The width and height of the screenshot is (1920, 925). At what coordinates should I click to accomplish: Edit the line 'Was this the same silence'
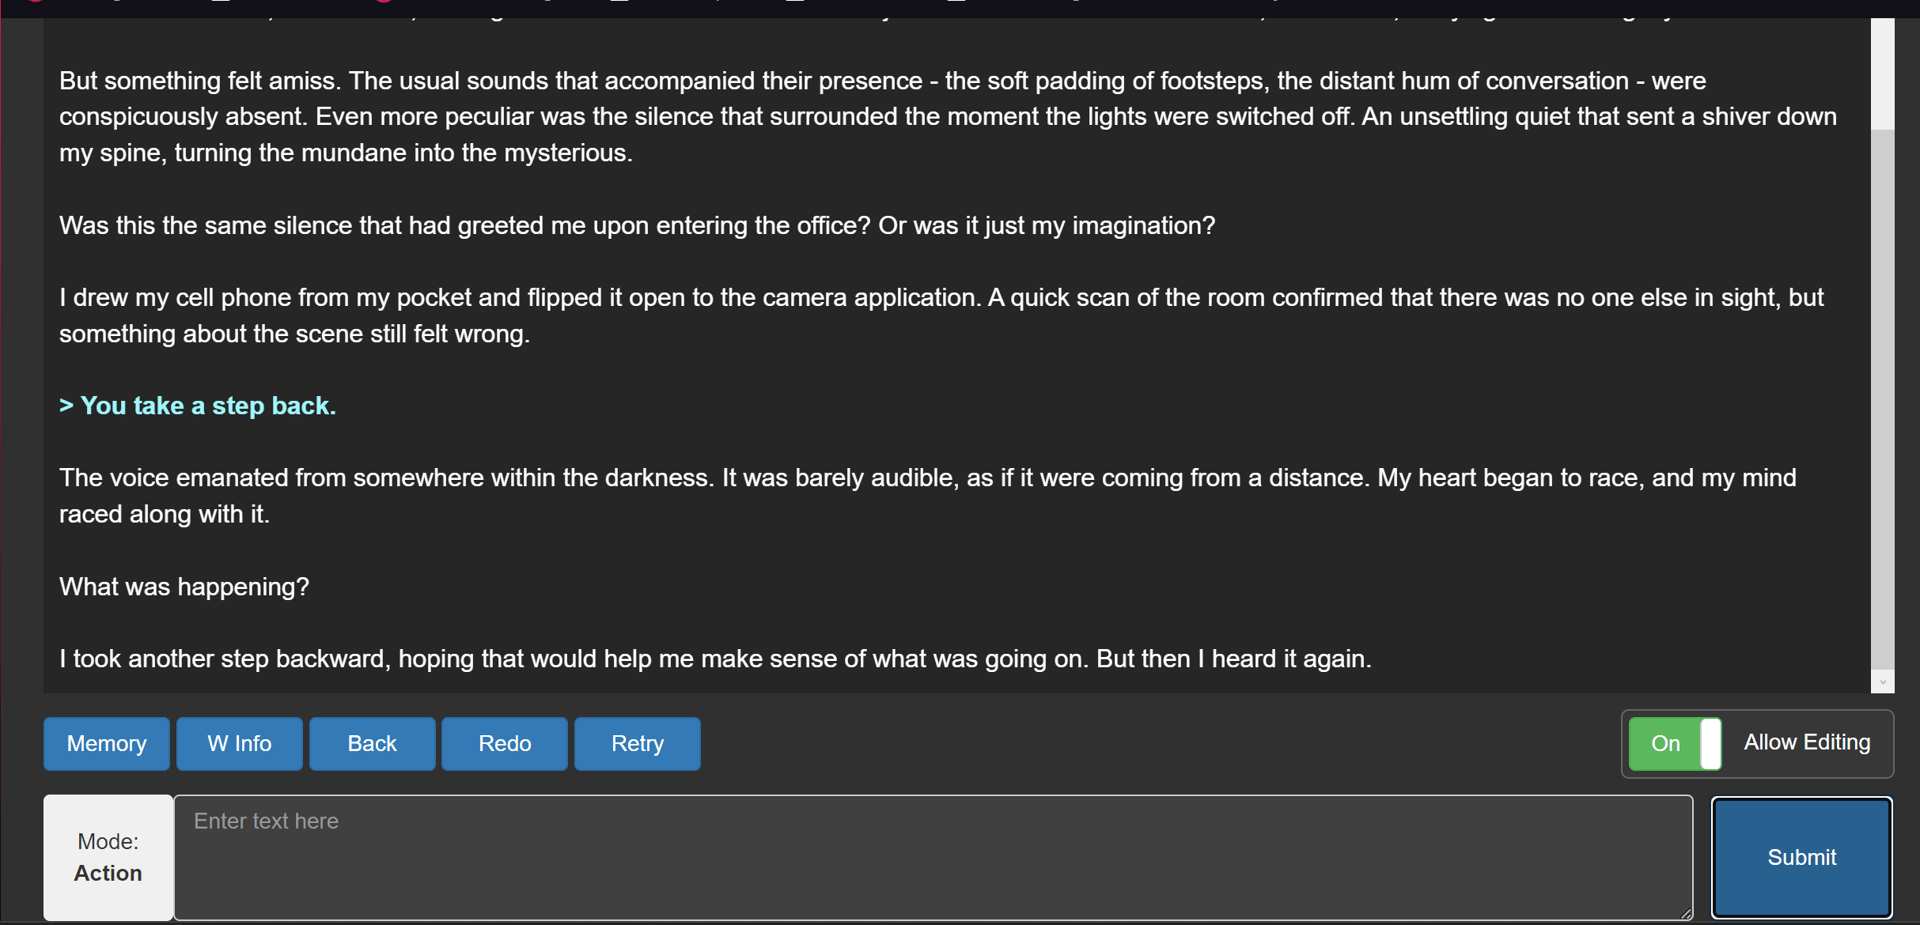point(637,226)
